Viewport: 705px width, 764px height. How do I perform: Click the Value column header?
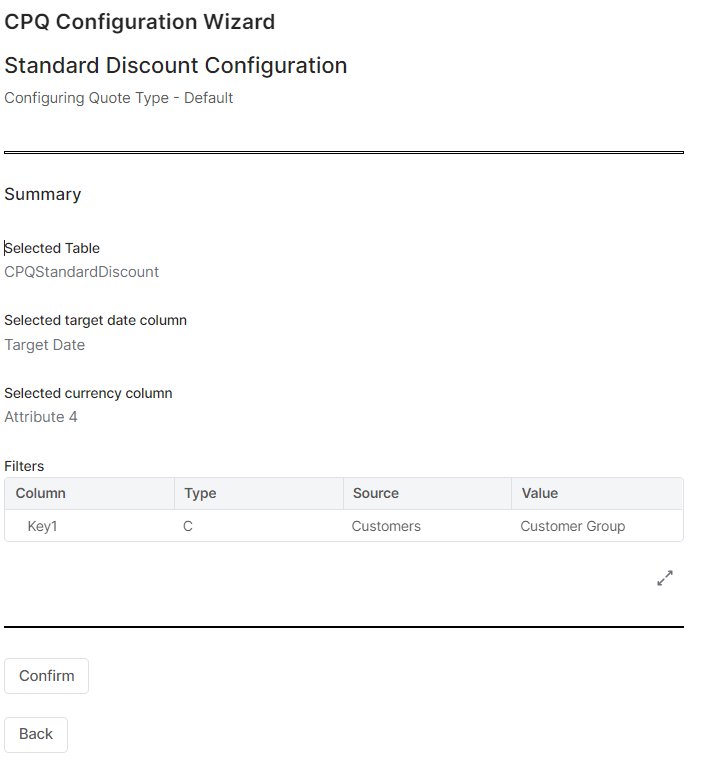pos(539,493)
